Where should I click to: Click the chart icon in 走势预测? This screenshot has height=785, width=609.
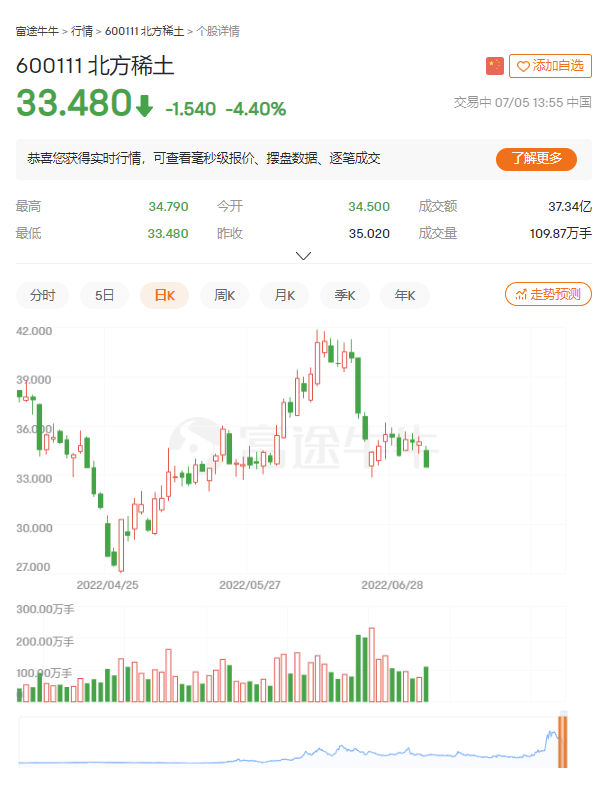point(520,294)
